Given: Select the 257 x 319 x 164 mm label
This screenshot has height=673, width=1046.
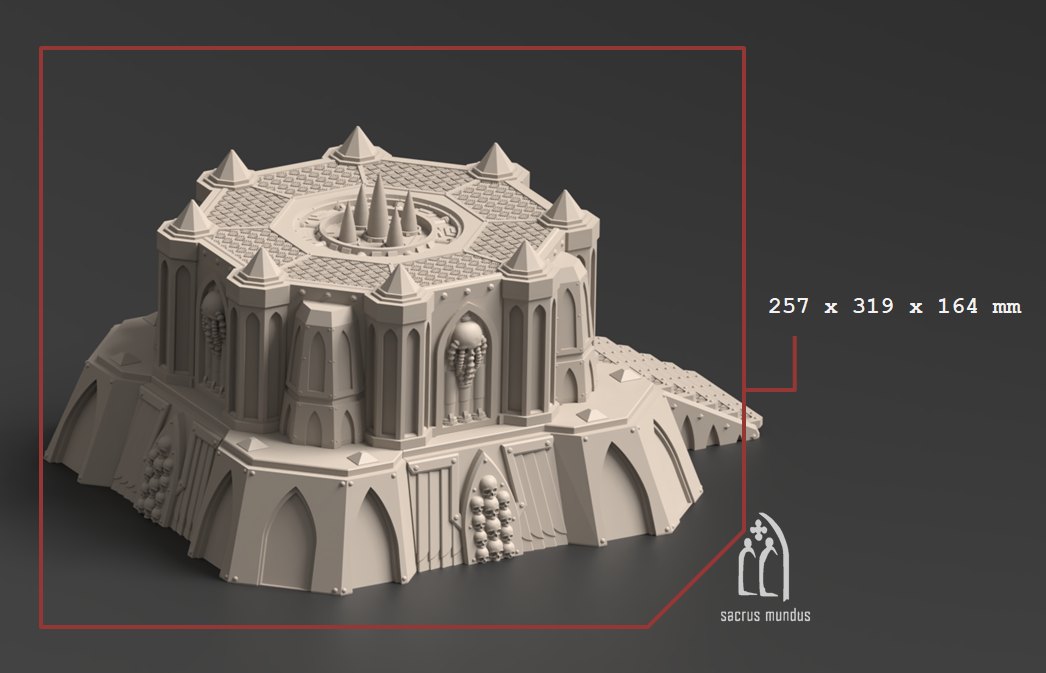Looking at the screenshot, I should pyautogui.click(x=894, y=307).
